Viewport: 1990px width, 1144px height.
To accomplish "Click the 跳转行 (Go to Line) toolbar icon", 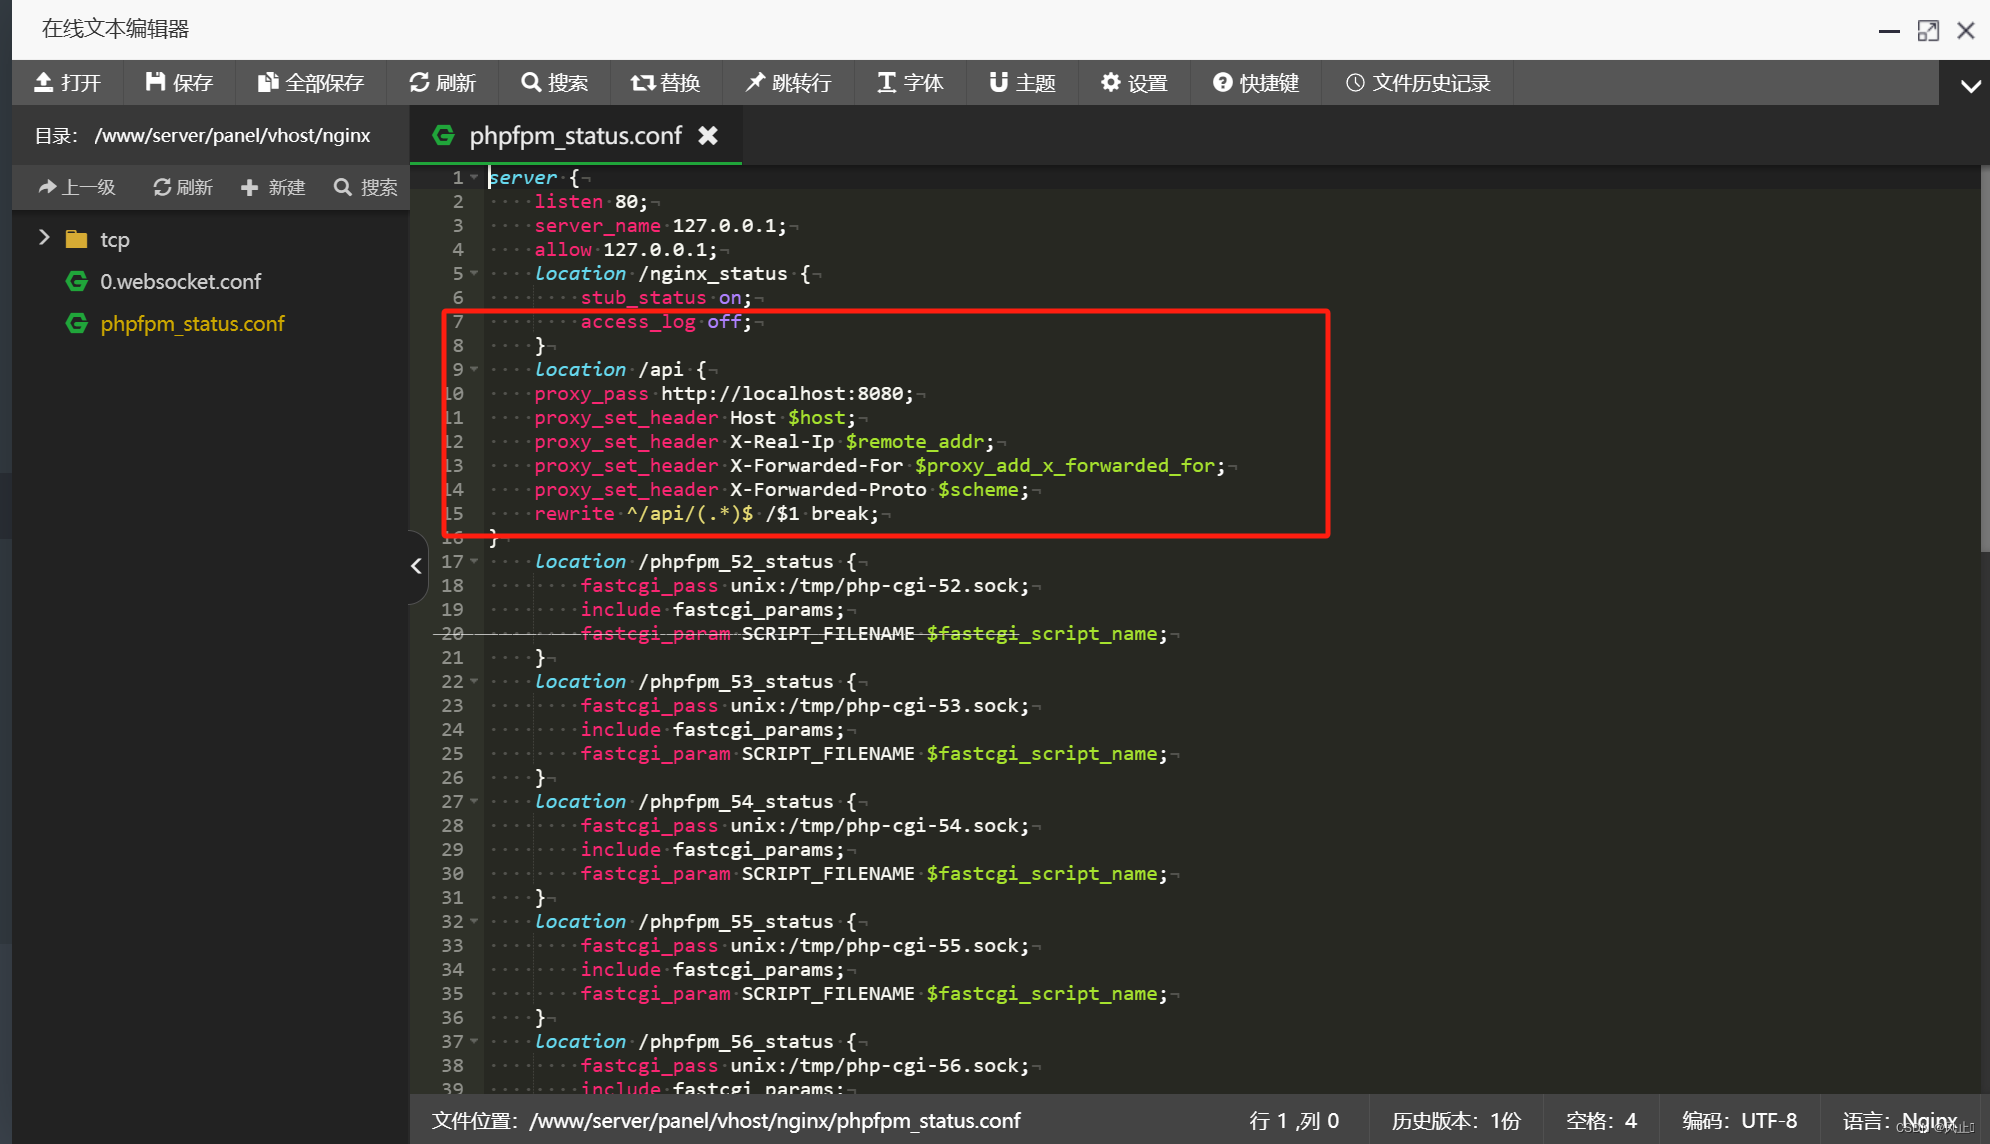I will tap(790, 83).
